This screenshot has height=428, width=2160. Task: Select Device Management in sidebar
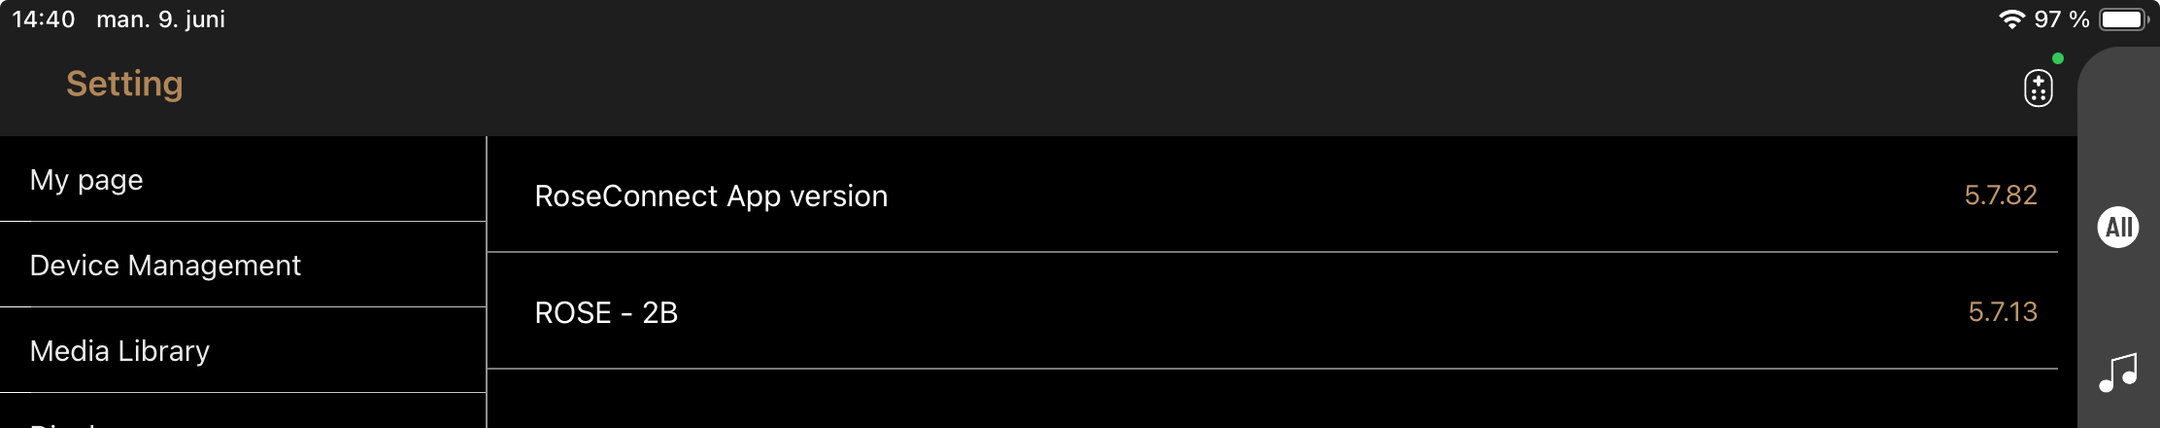point(165,265)
